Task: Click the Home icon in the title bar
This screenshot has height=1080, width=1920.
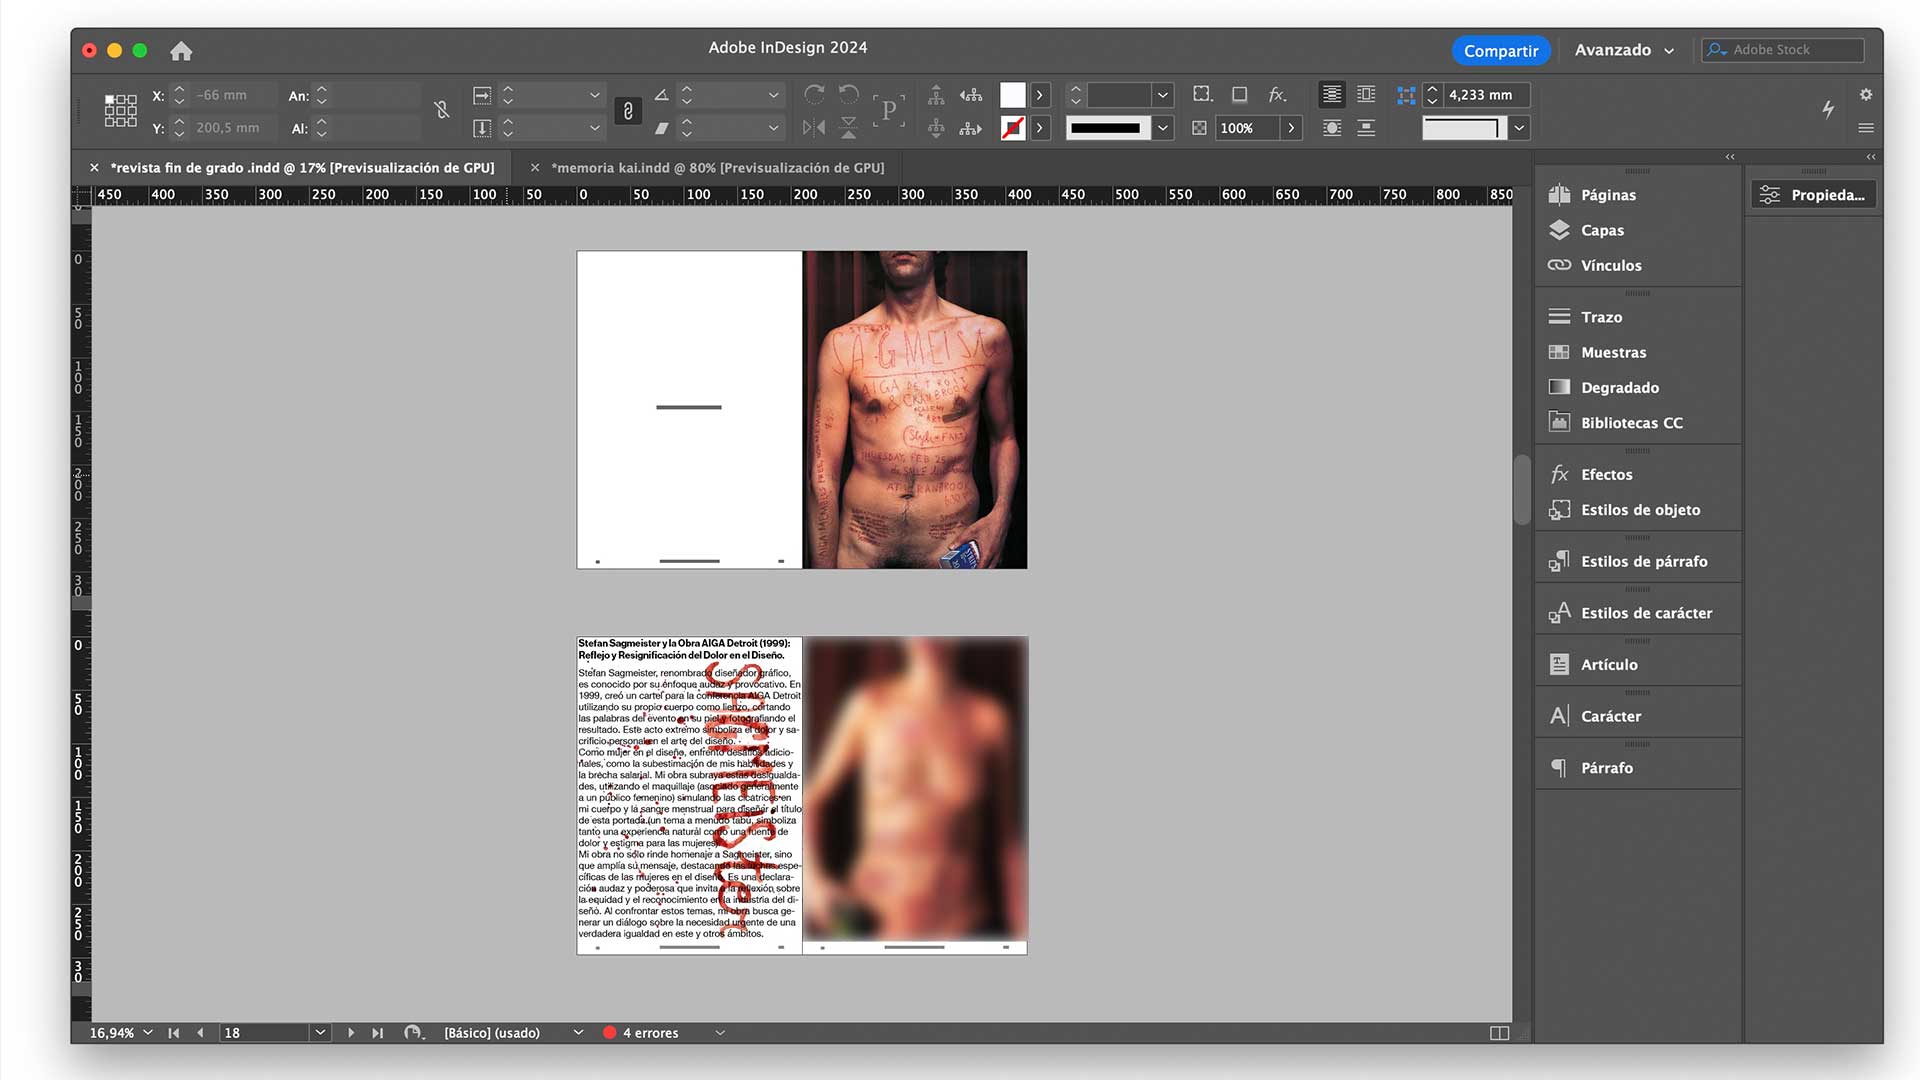Action: tap(181, 51)
